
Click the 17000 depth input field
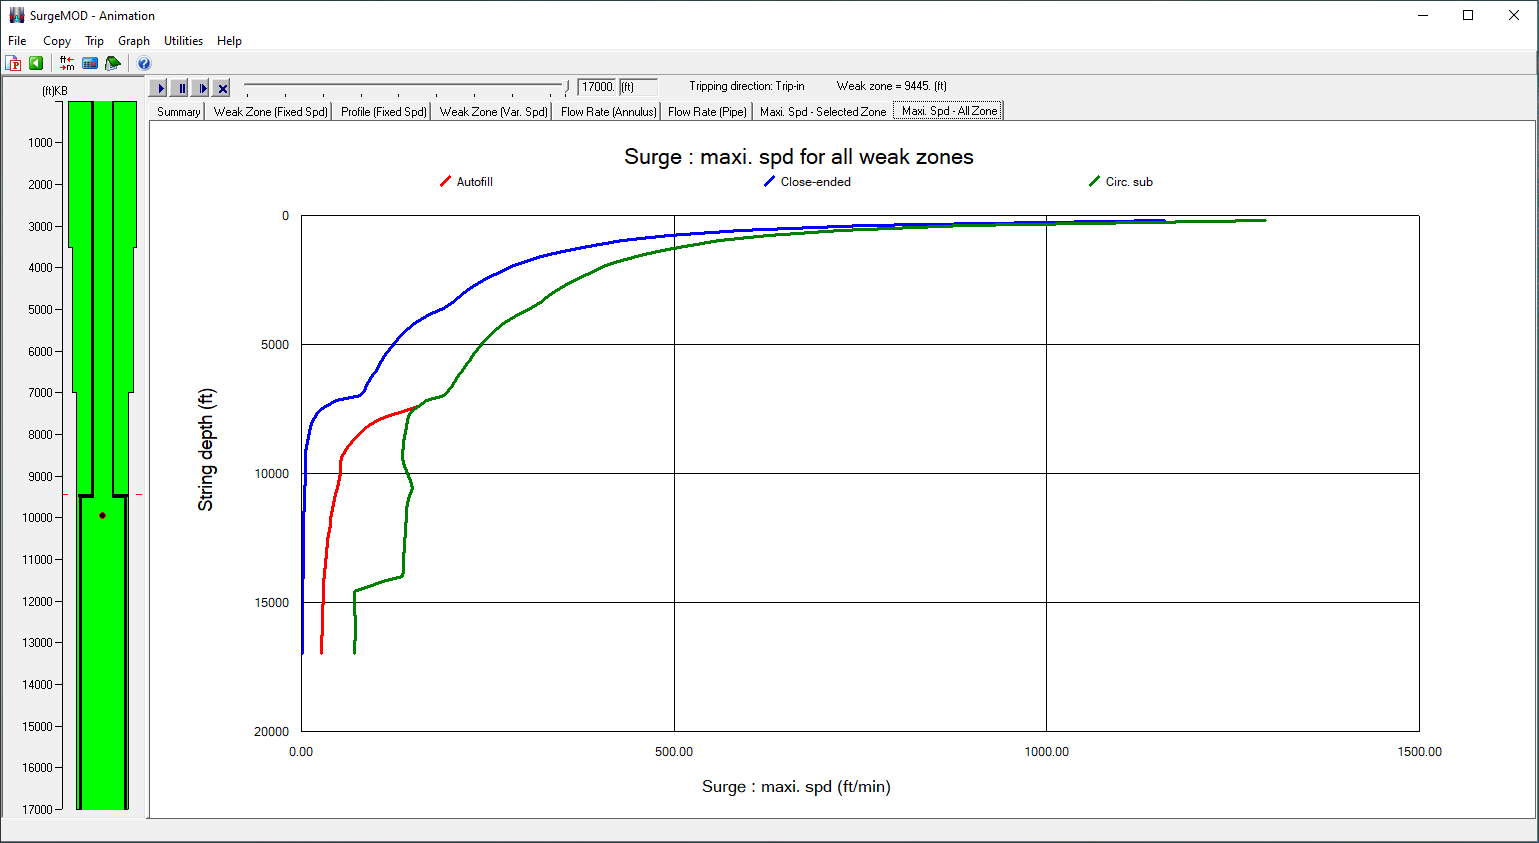click(597, 87)
